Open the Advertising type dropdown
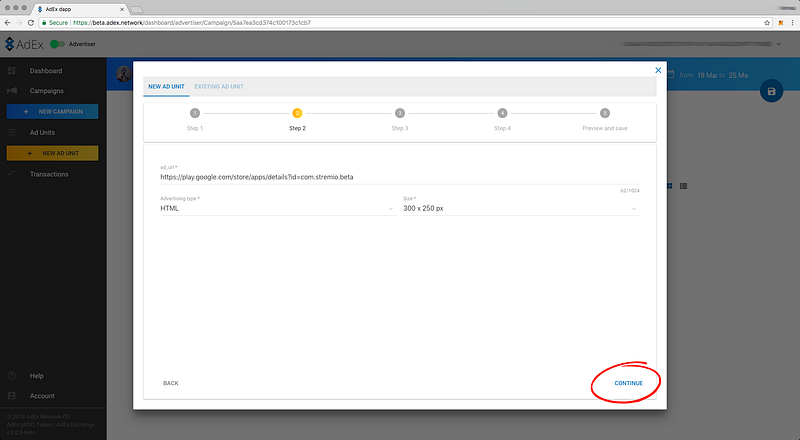 coord(278,208)
